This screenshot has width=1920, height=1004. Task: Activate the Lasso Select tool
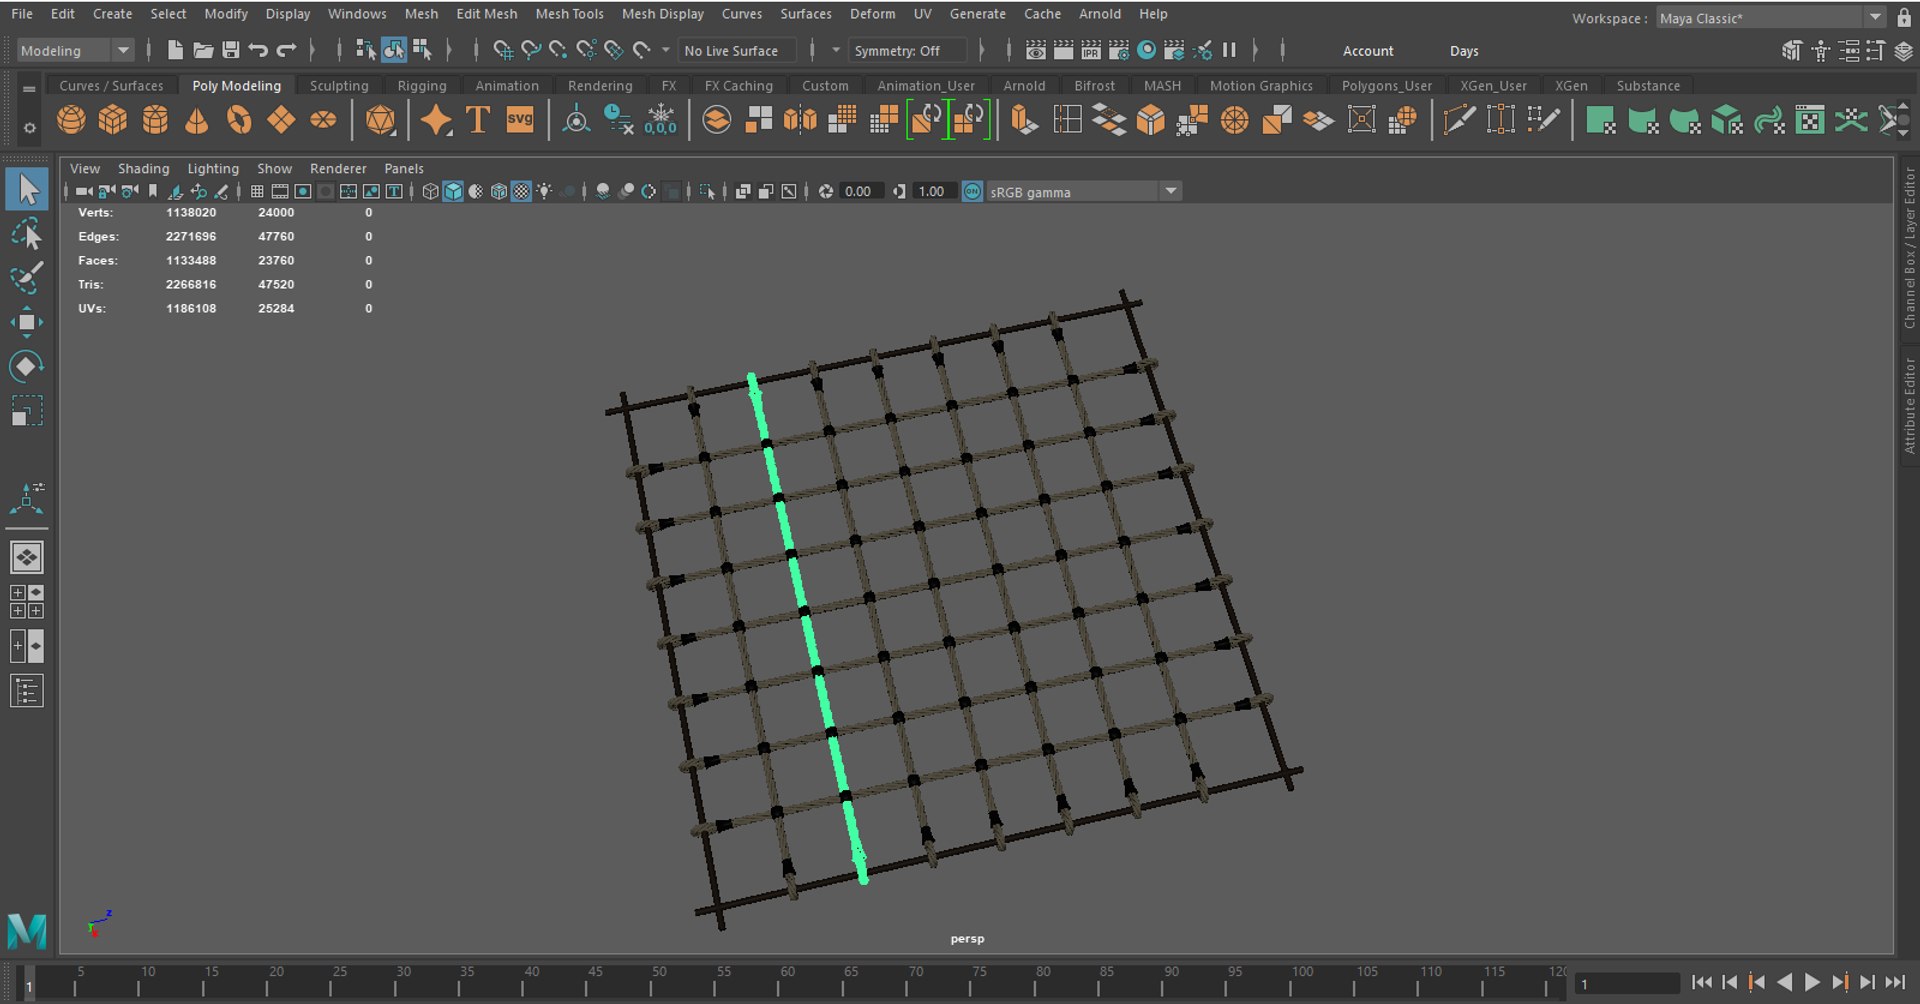(x=27, y=234)
